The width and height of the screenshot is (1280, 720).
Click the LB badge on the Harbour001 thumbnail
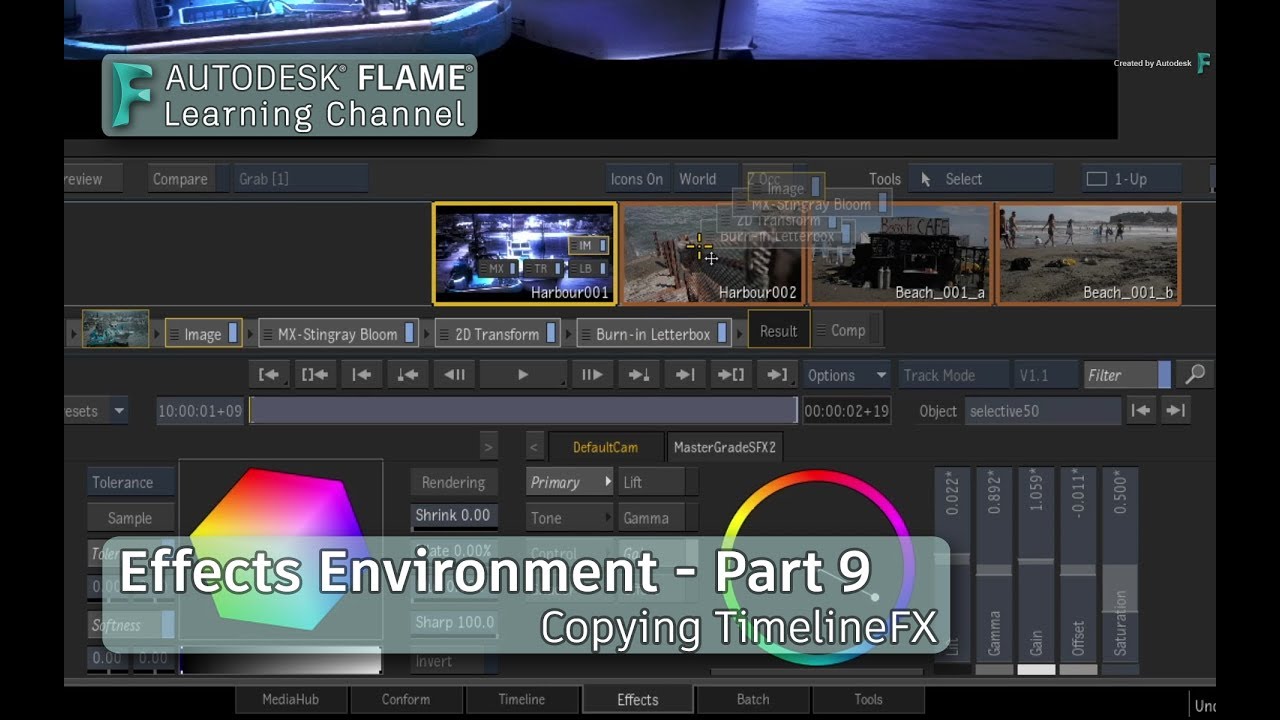589,269
